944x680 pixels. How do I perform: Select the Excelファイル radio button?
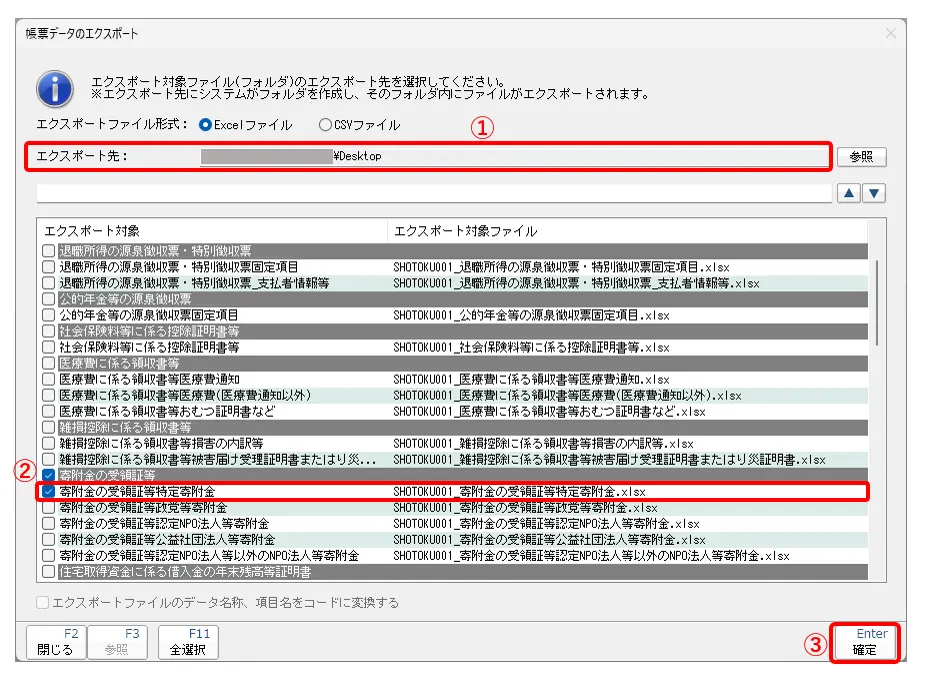pos(206,125)
